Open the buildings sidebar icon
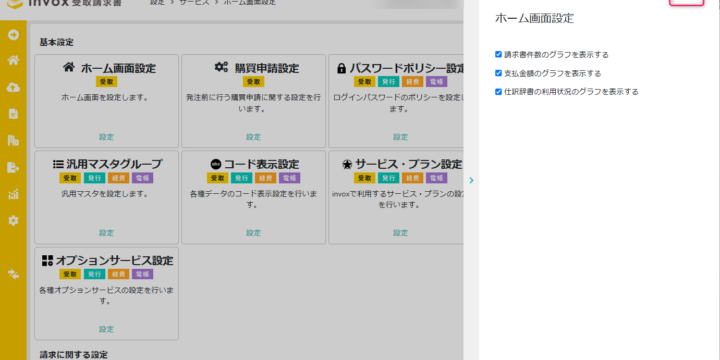720x360 pixels. coord(13,141)
